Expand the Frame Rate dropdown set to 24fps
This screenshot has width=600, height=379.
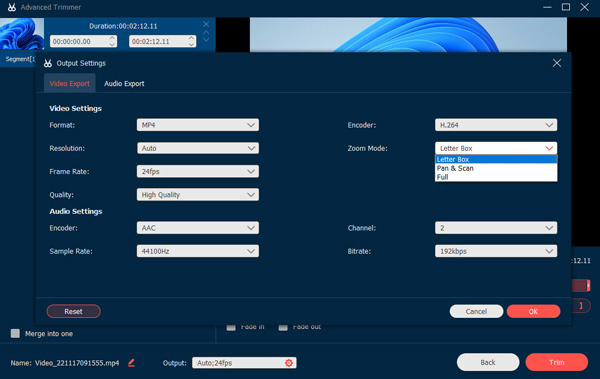(x=198, y=172)
